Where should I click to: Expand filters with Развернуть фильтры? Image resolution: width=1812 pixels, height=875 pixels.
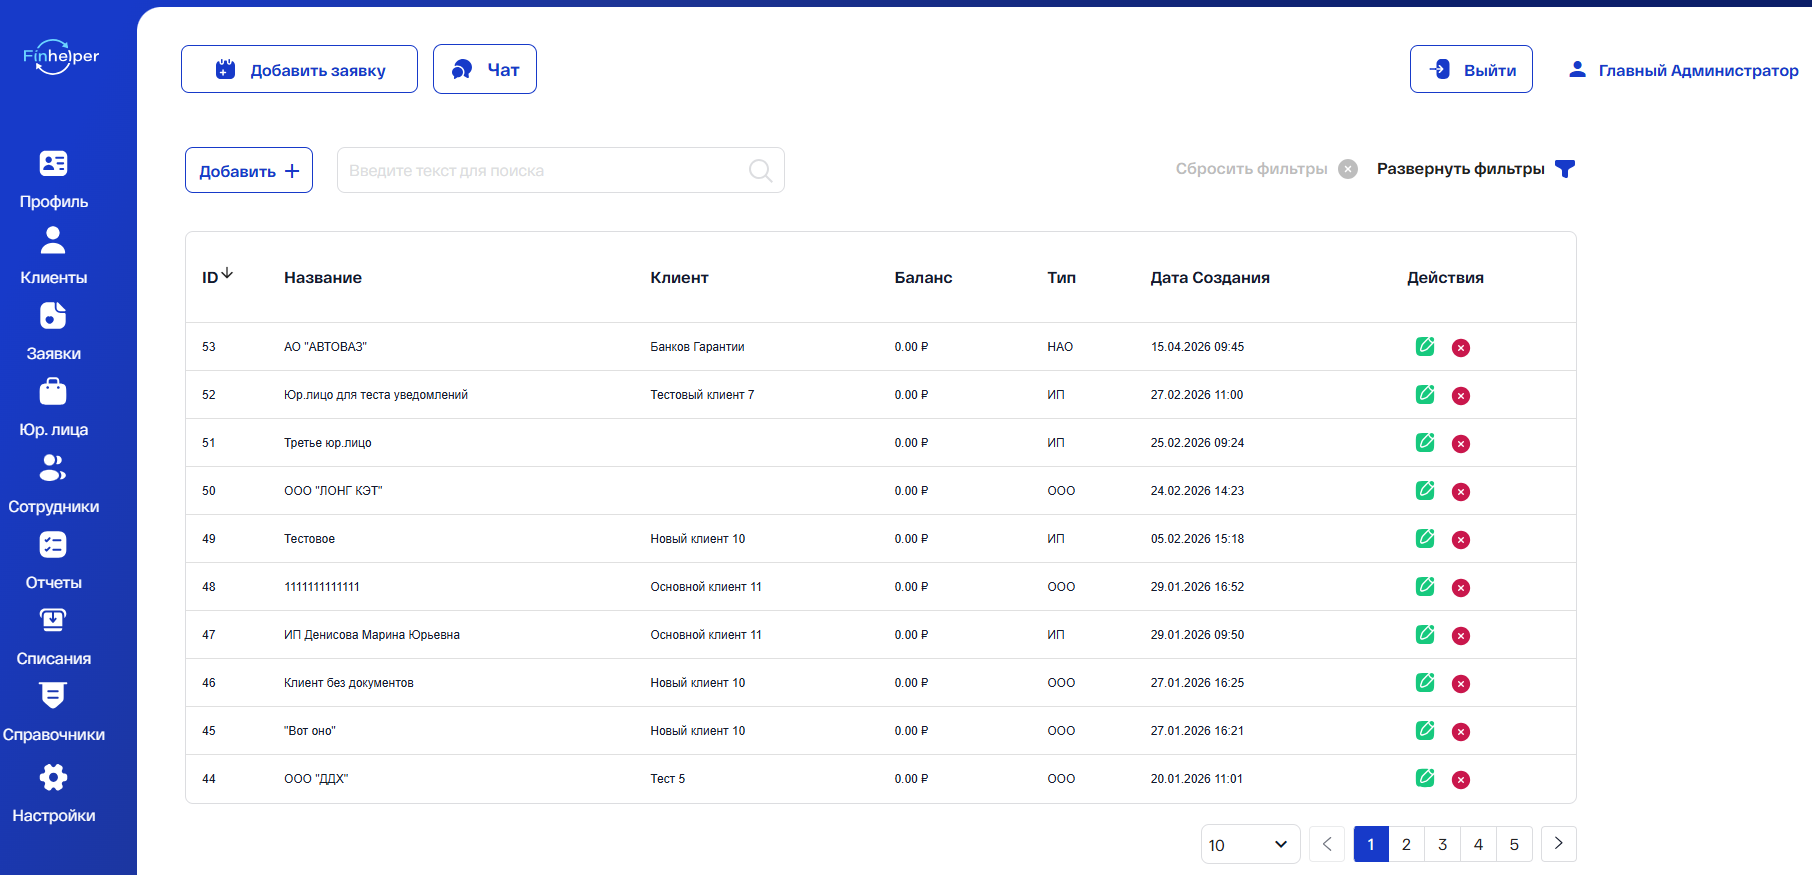point(1476,169)
